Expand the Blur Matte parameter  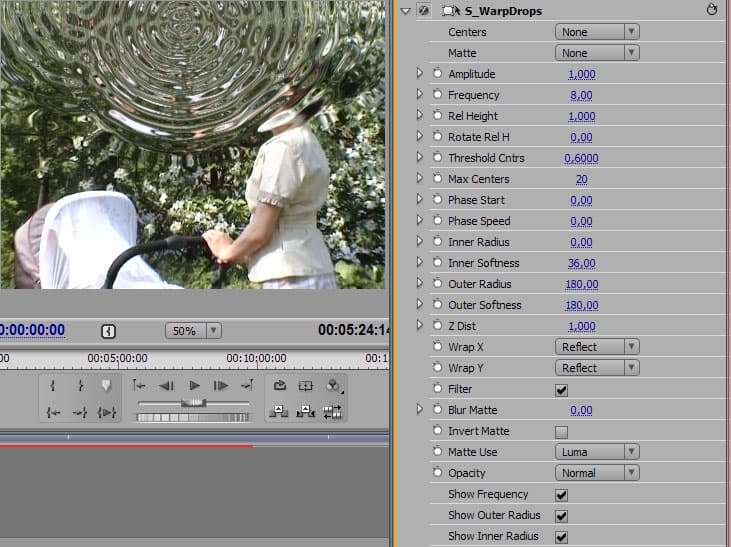[419, 409]
